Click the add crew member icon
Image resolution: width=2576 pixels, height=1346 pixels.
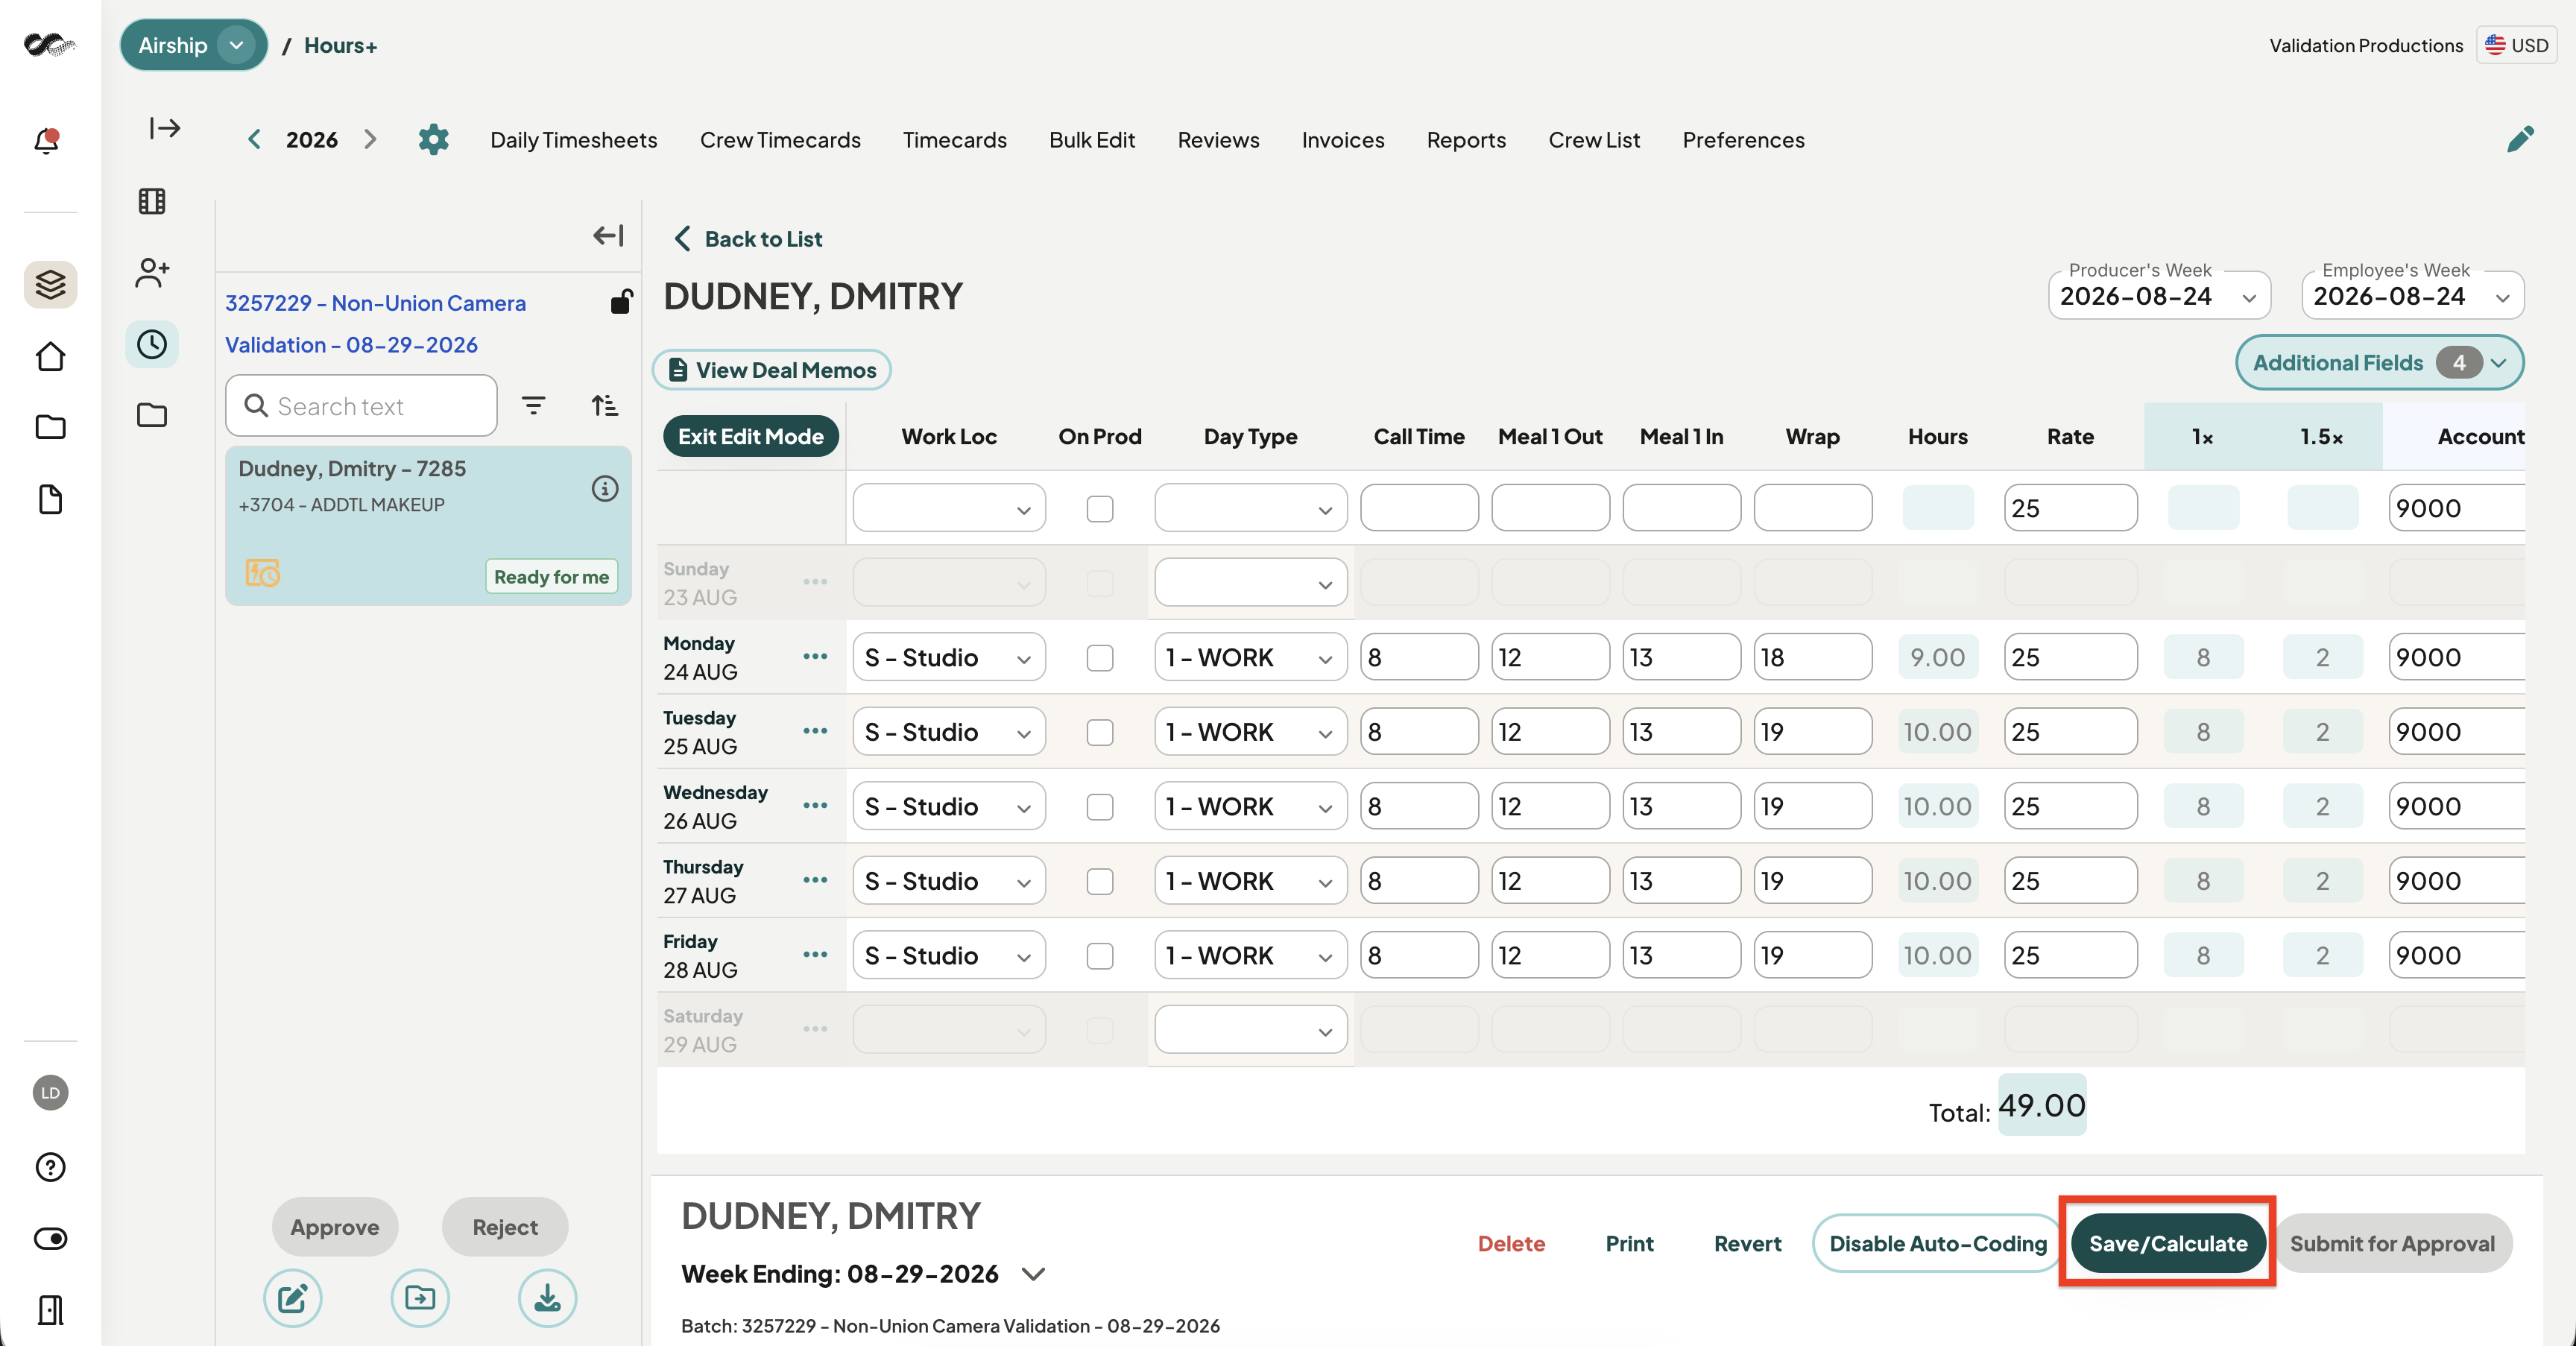coord(152,273)
